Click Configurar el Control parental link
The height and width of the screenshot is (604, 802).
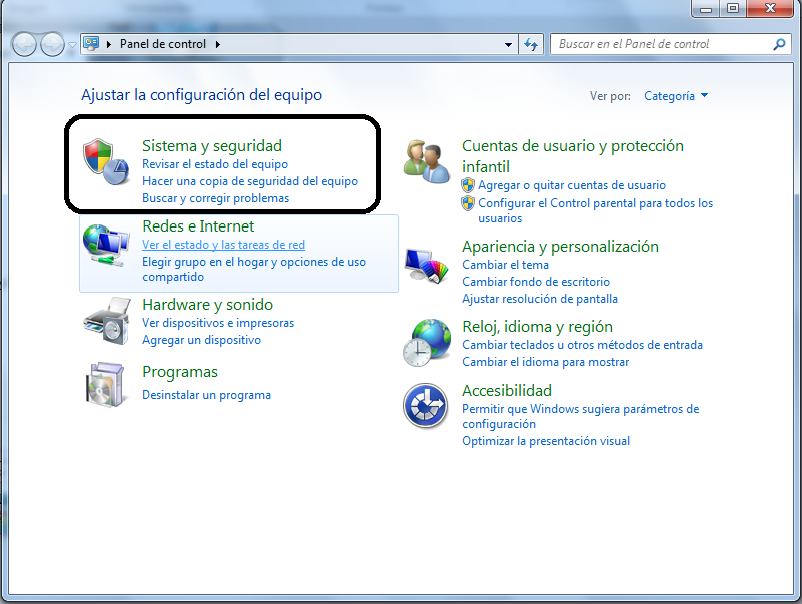click(595, 210)
